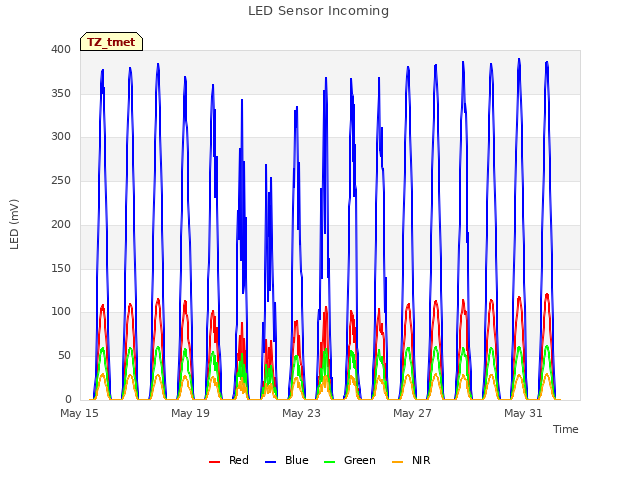Screen dimensions: 640x480
Task: Click the May 31 x-axis label
Action: coord(523,413)
